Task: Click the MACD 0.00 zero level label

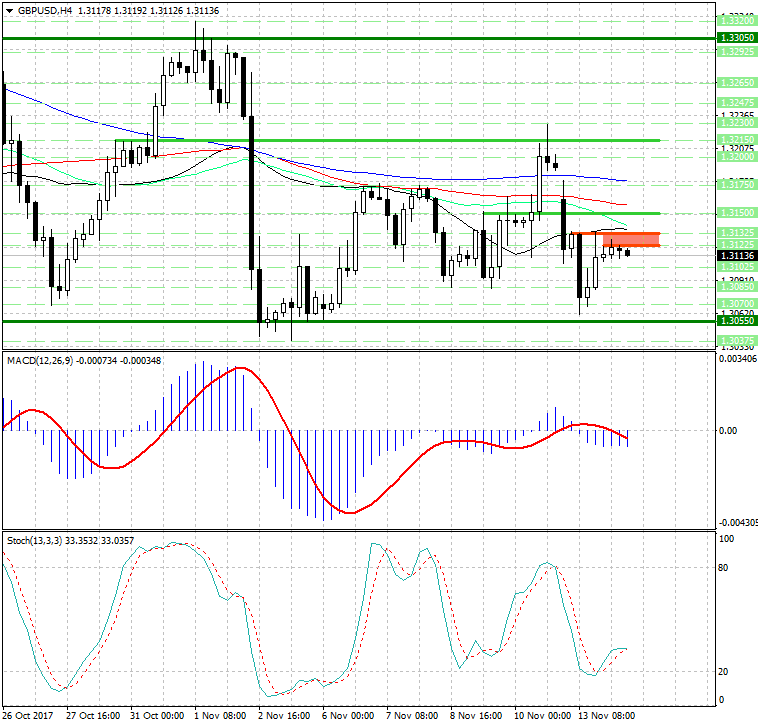Action: click(730, 430)
